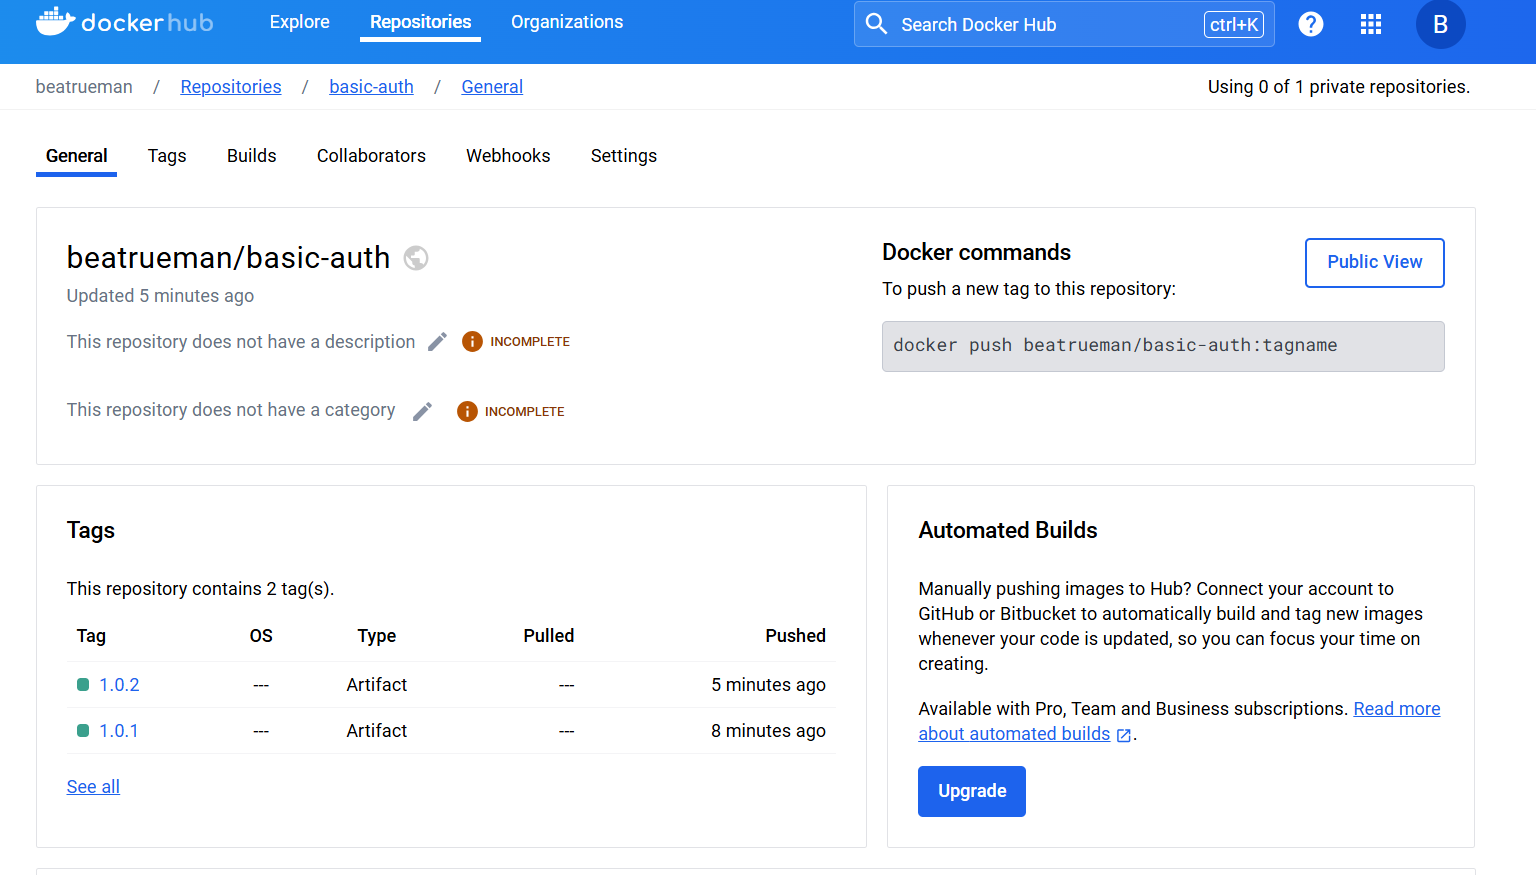Open the help question mark icon

coord(1310,24)
